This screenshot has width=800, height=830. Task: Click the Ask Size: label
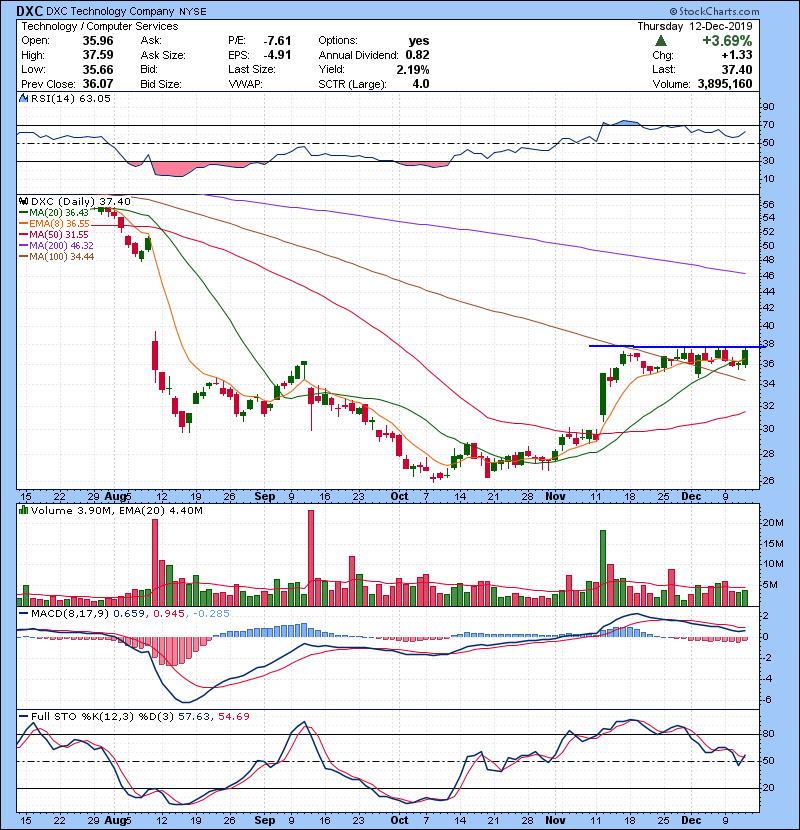tap(163, 55)
